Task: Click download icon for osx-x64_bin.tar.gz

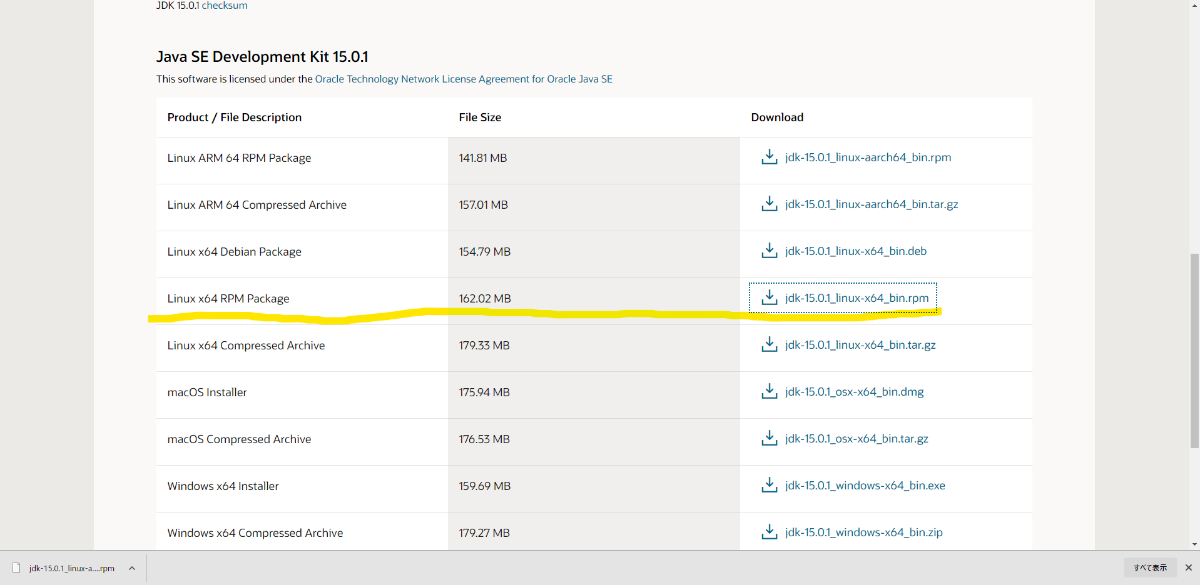Action: (x=769, y=438)
